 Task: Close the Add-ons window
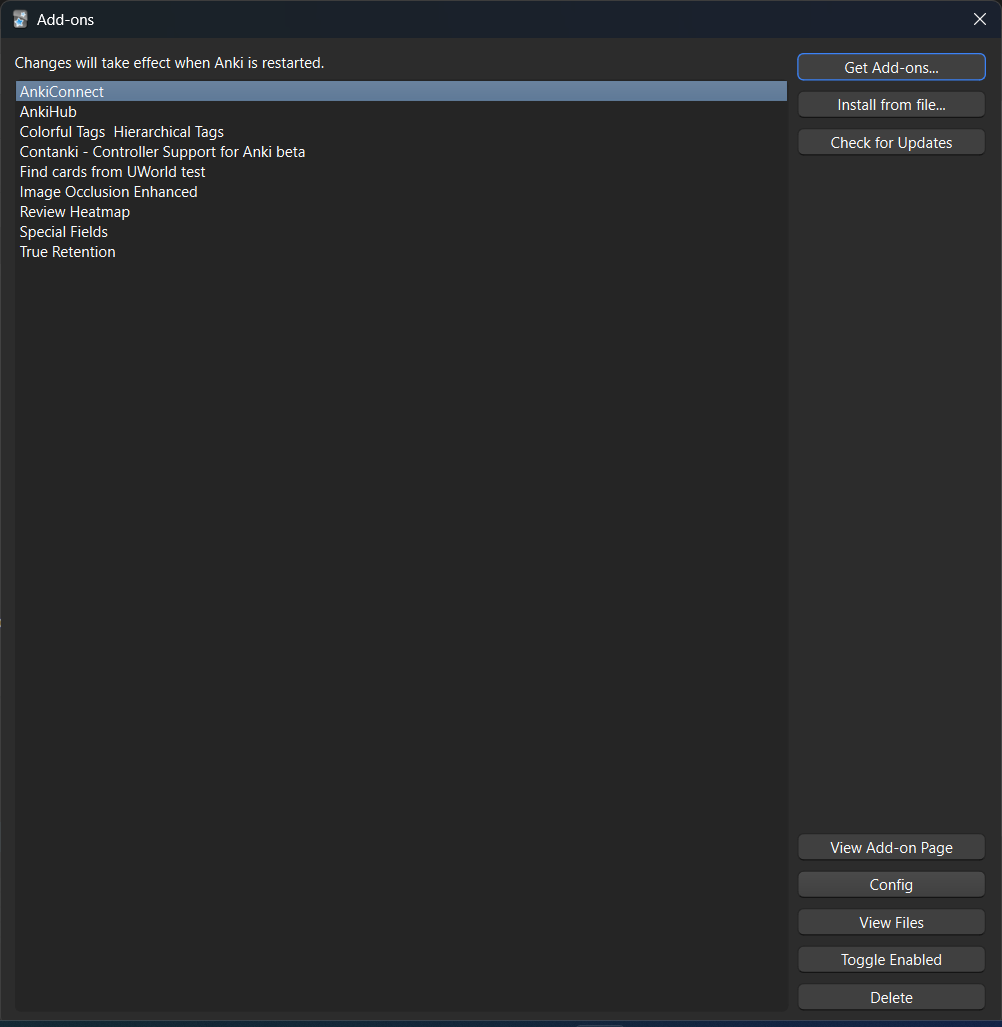pos(979,20)
